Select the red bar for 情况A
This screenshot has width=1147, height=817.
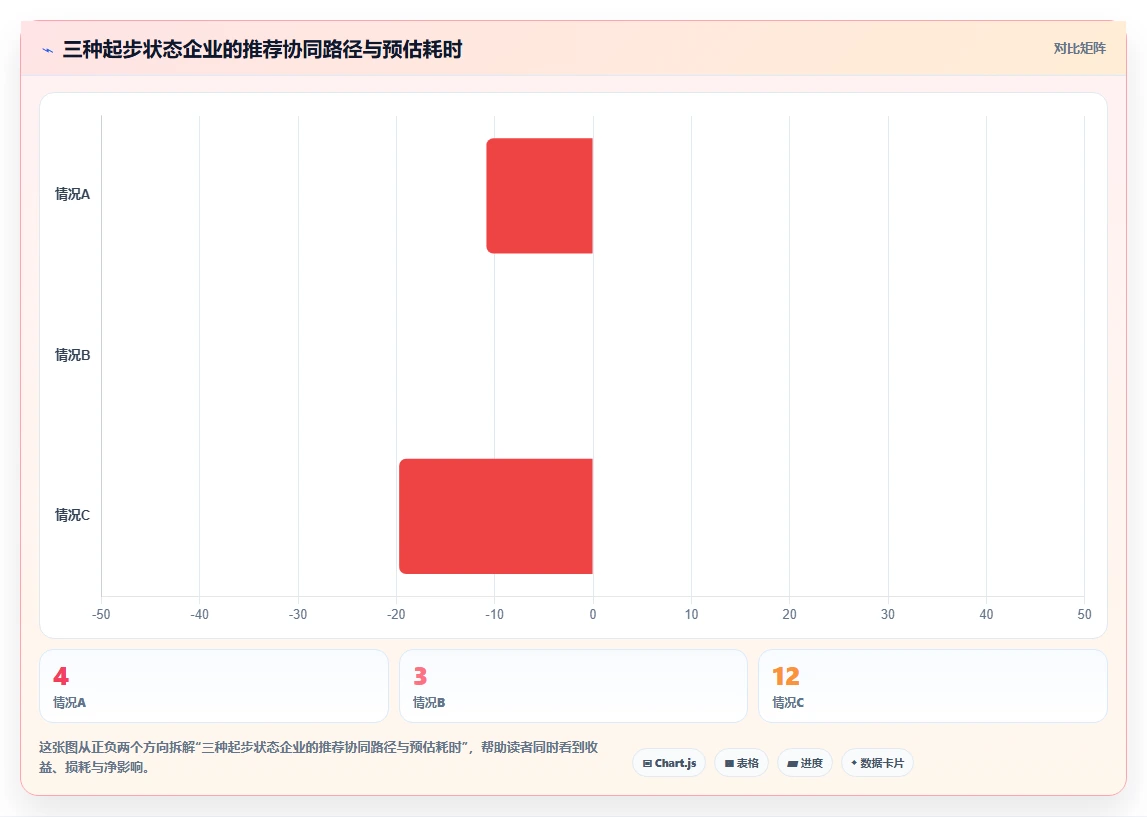[539, 195]
